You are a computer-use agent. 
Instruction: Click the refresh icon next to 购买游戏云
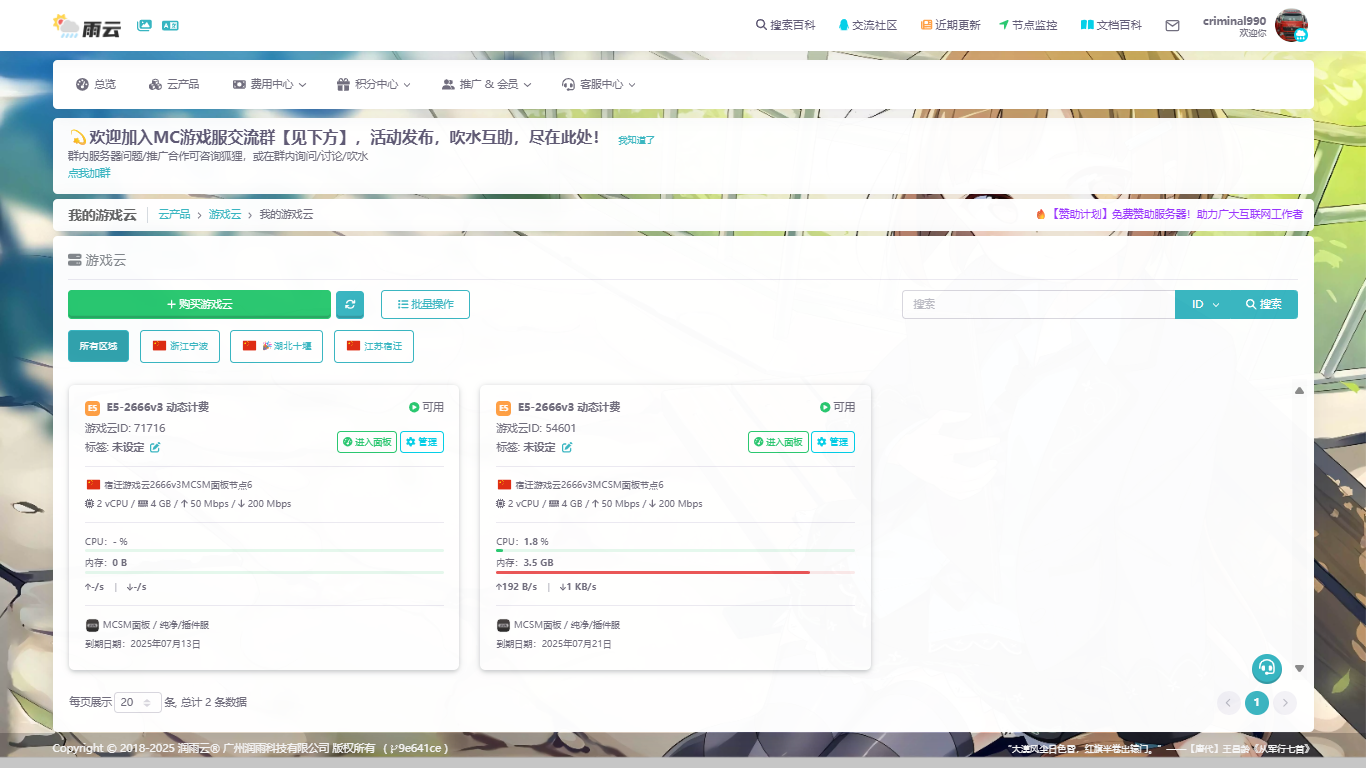(350, 304)
